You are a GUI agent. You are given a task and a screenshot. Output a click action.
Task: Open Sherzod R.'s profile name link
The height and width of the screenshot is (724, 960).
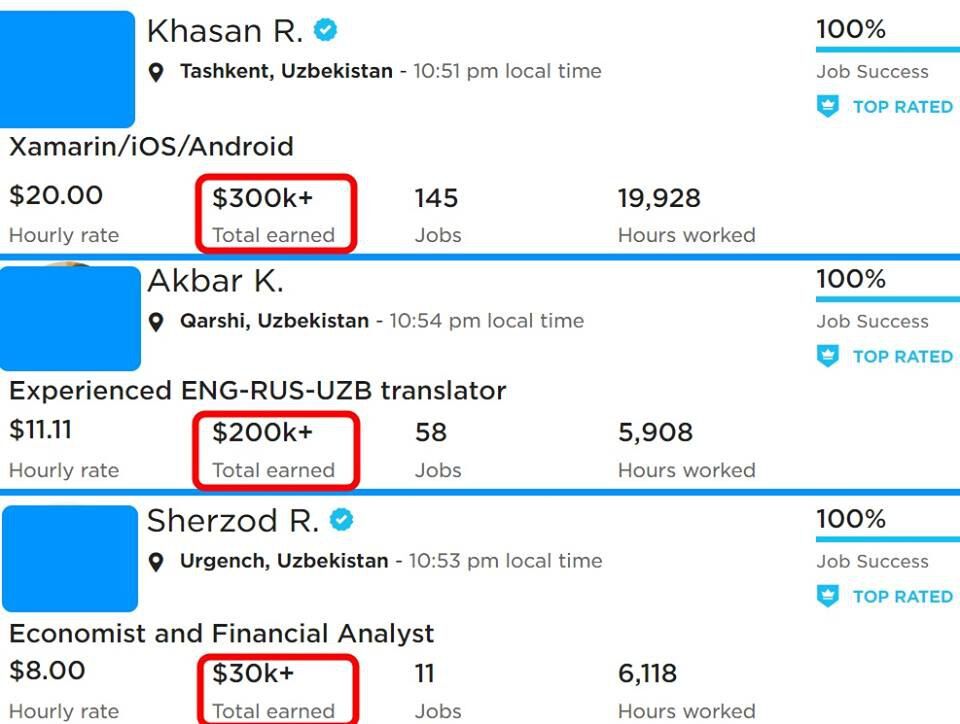point(233,521)
